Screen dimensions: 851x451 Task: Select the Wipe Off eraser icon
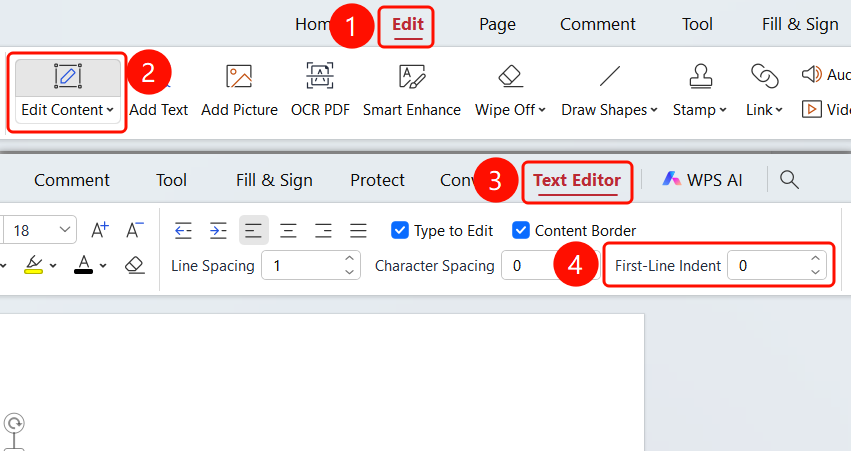click(x=511, y=76)
